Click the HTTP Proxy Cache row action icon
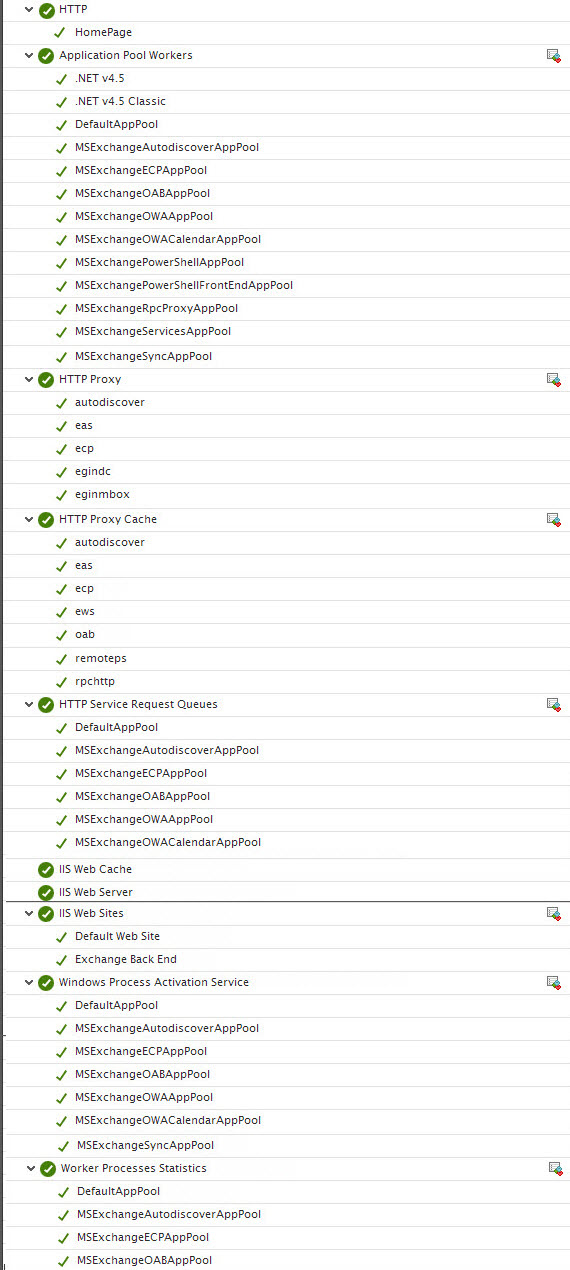This screenshot has height=1270, width=570. click(x=553, y=520)
